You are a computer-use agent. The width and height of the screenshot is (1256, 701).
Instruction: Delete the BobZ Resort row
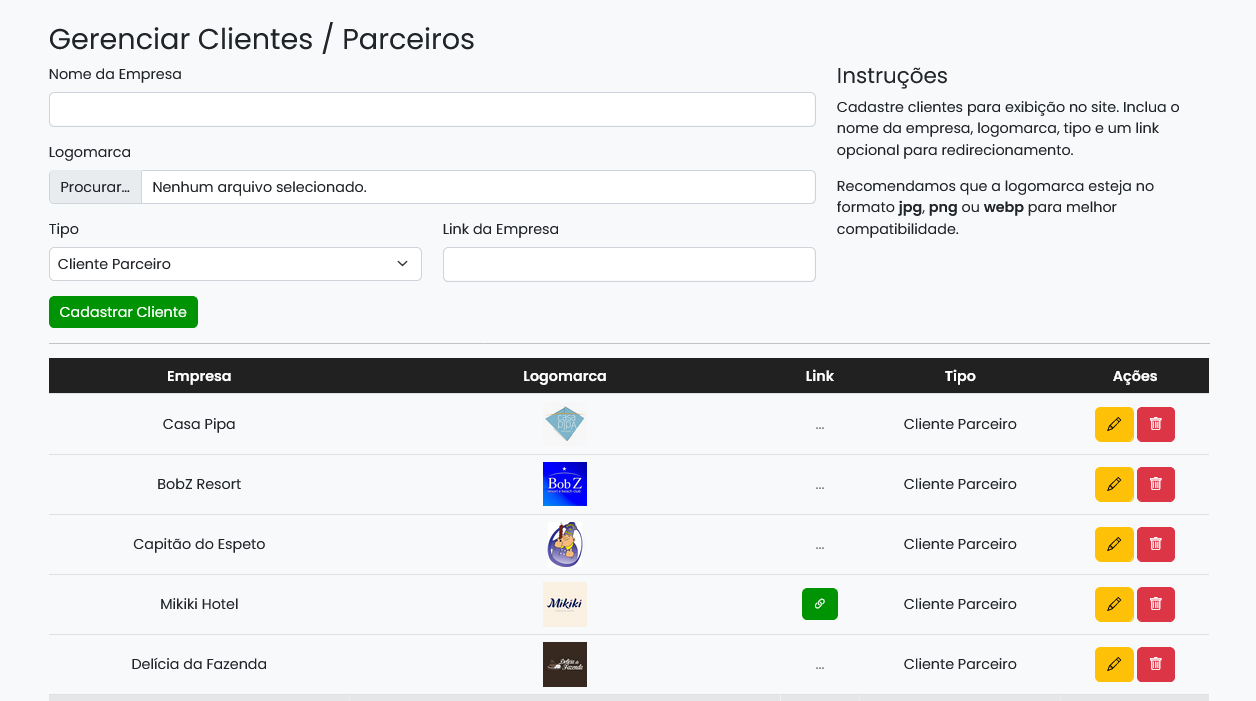point(1156,484)
